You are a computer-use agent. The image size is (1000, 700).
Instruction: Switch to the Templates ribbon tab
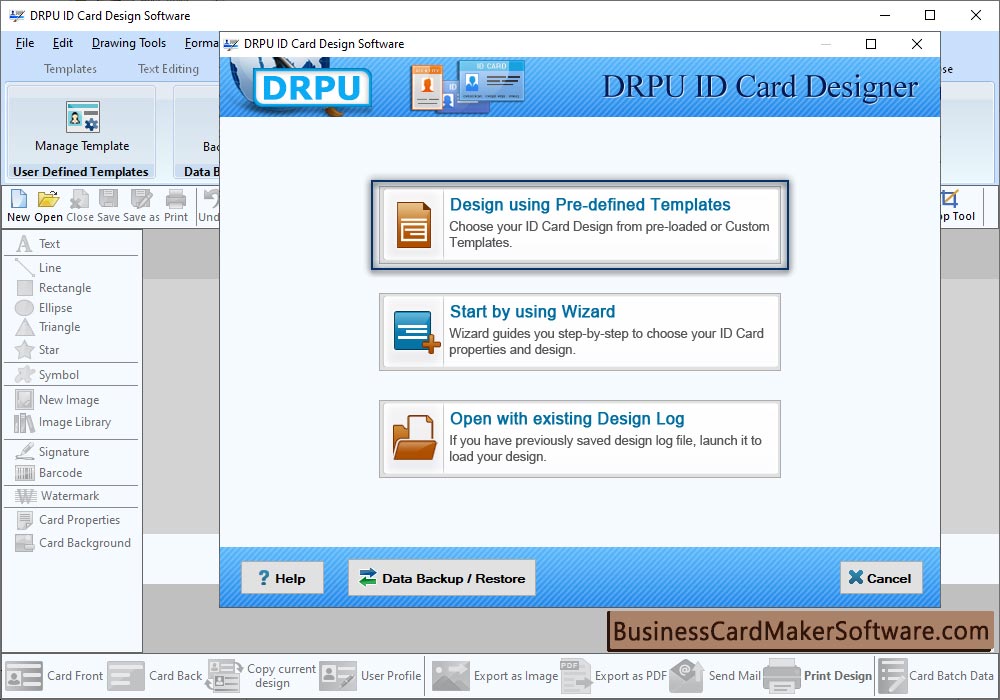click(x=70, y=69)
